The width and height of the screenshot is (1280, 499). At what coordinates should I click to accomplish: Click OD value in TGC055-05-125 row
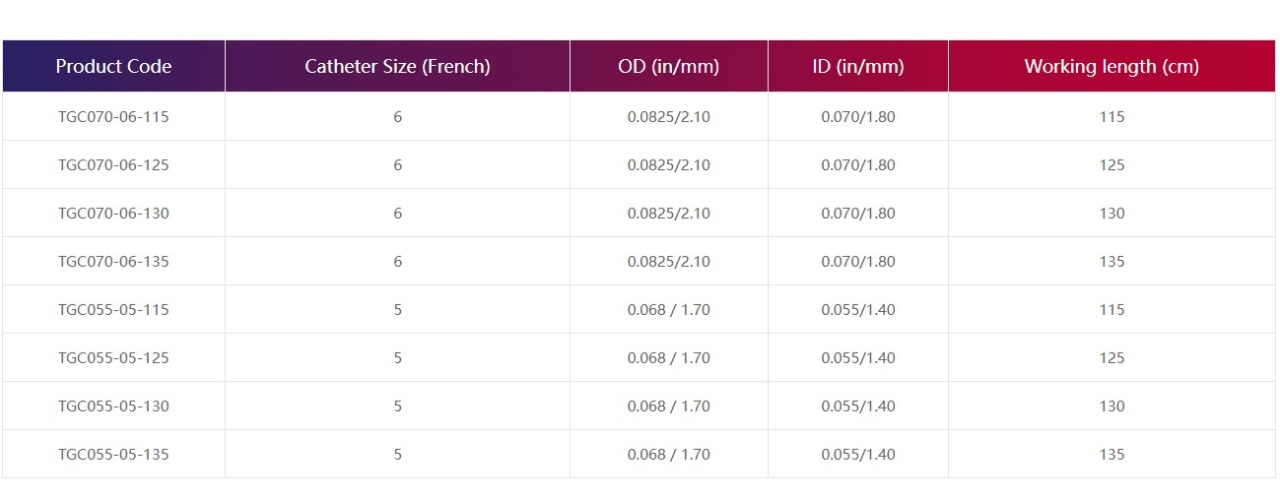[x=669, y=358]
